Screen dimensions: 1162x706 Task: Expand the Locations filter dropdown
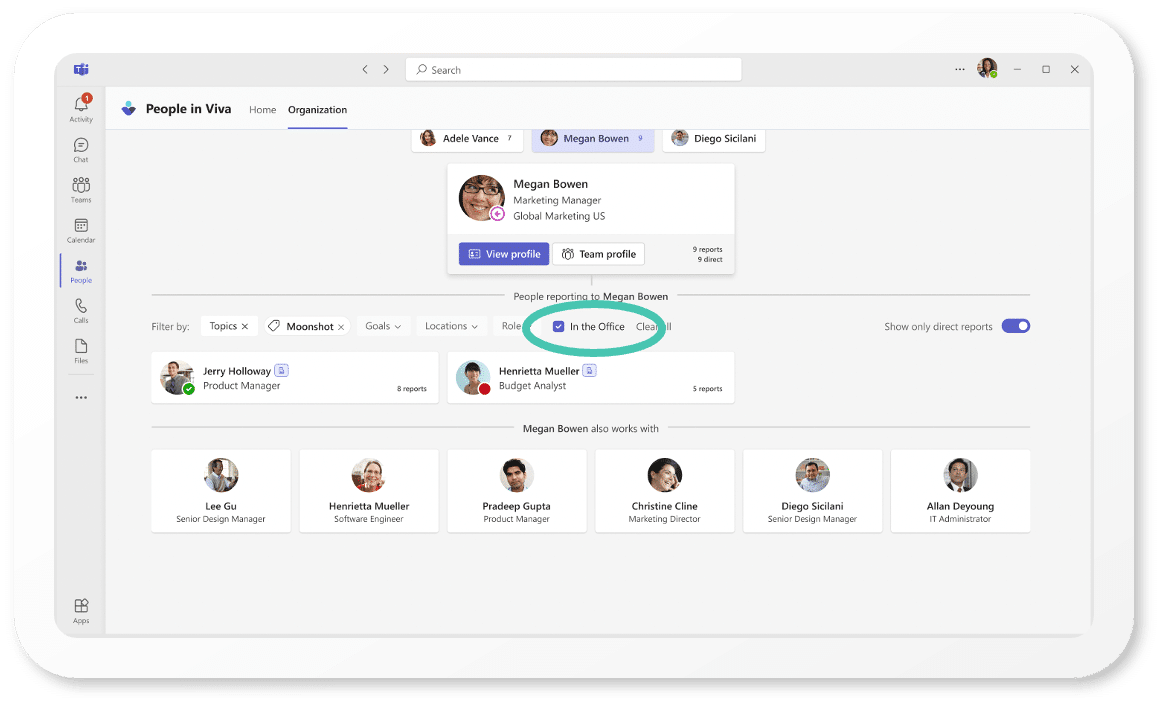click(451, 326)
